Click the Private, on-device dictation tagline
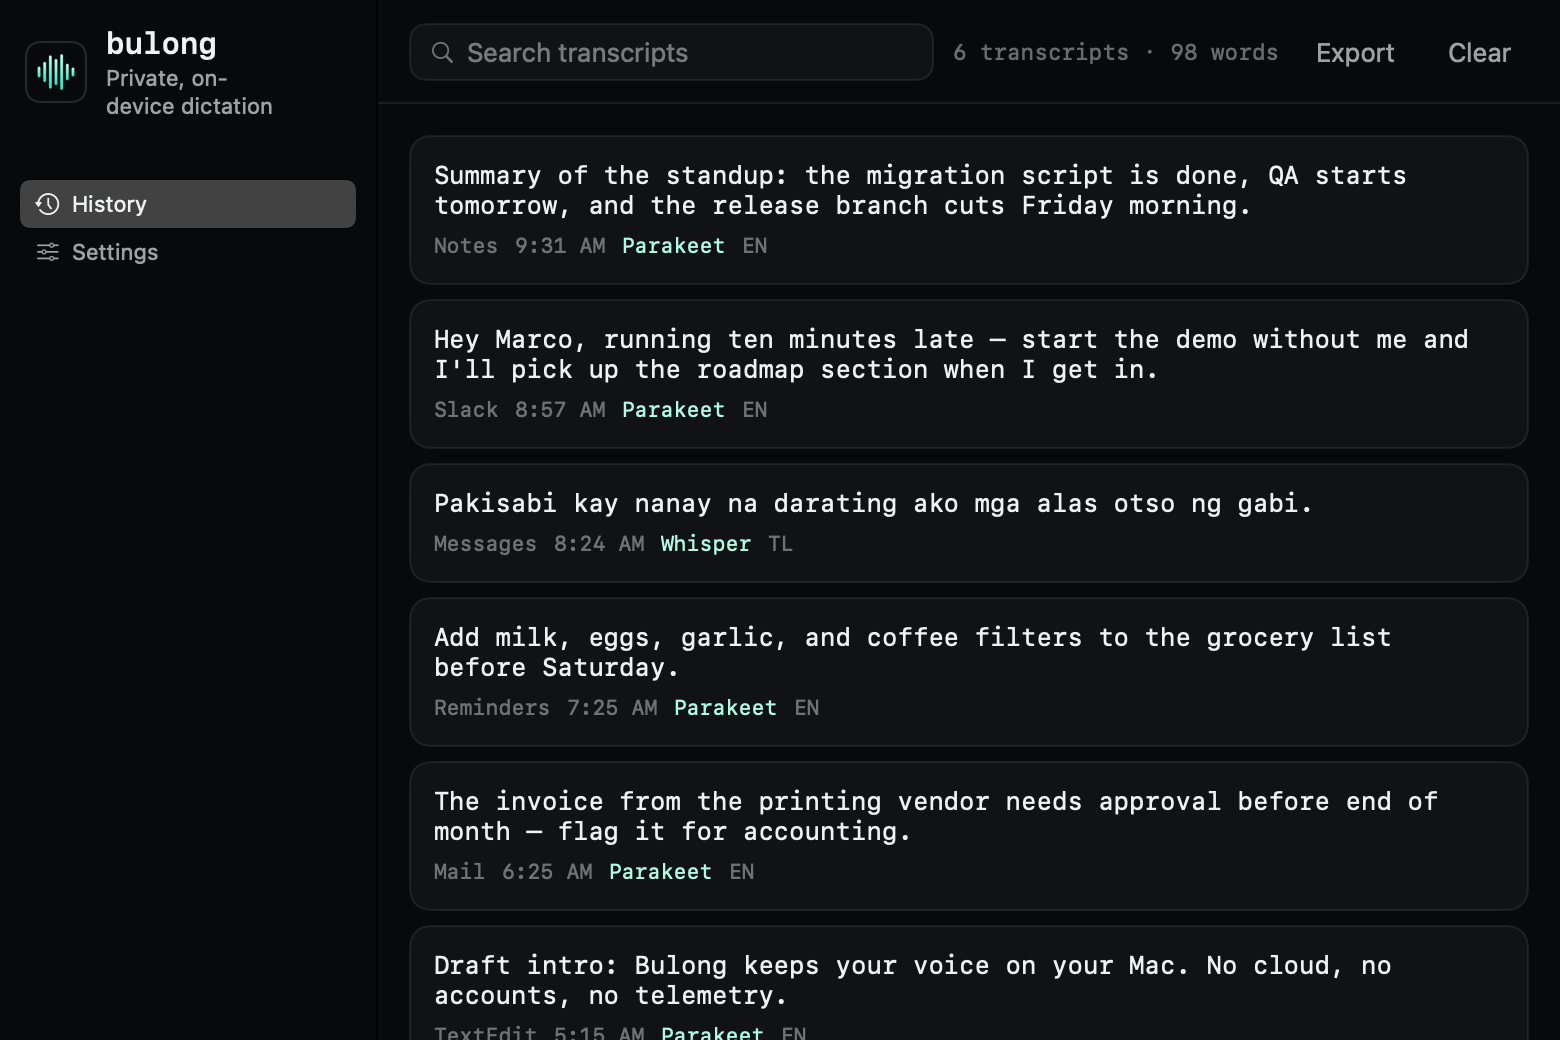This screenshot has width=1560, height=1040. [189, 92]
